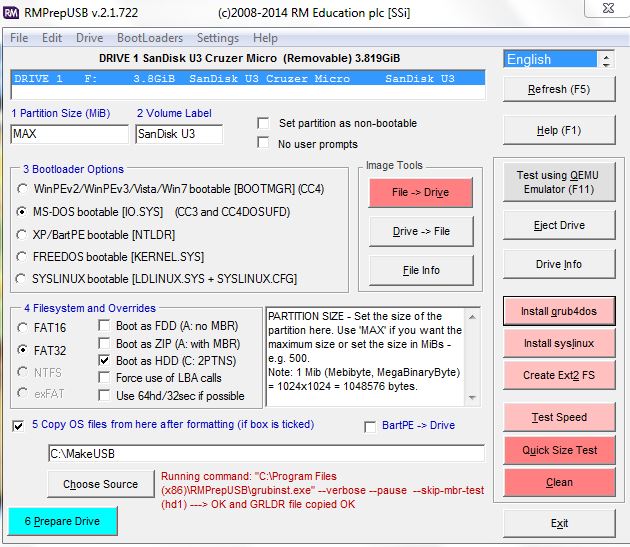This screenshot has height=547, width=630.
Task: Select DRIVE 1 SanDisk row in drive list
Action: click(248, 78)
